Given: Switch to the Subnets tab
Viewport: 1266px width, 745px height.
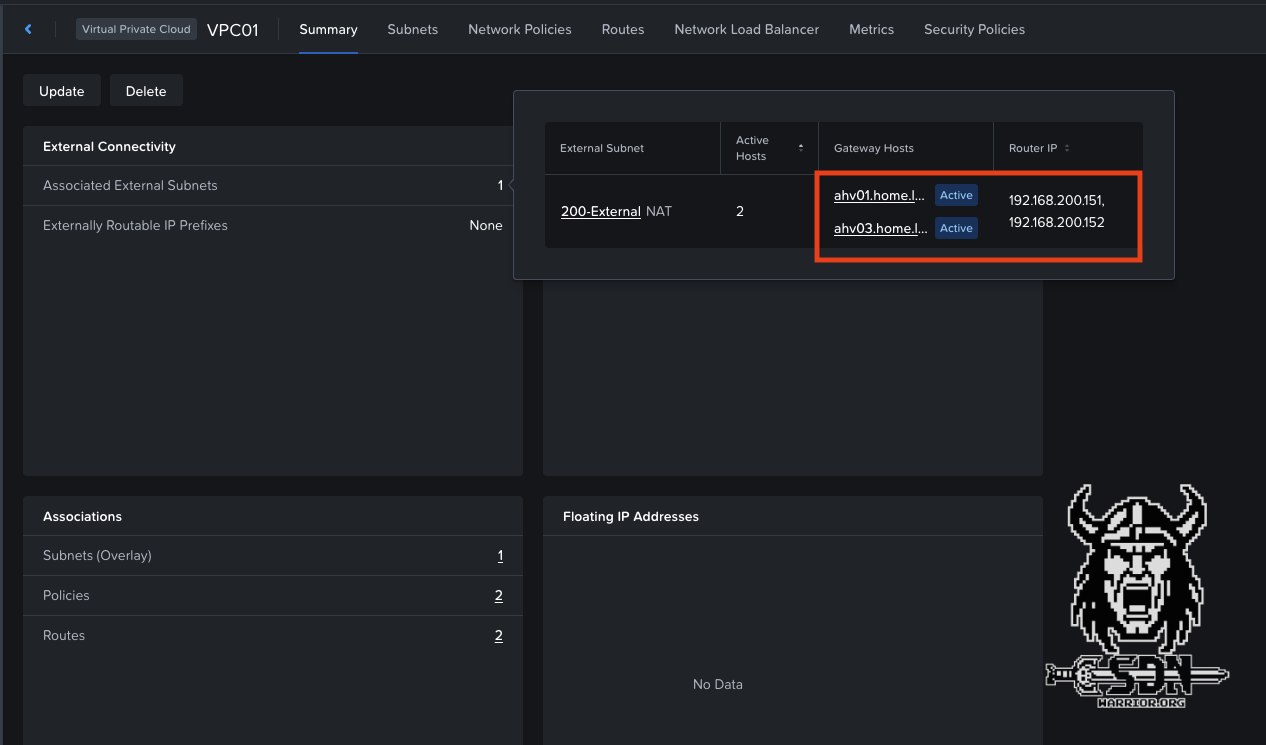Looking at the screenshot, I should [x=412, y=29].
